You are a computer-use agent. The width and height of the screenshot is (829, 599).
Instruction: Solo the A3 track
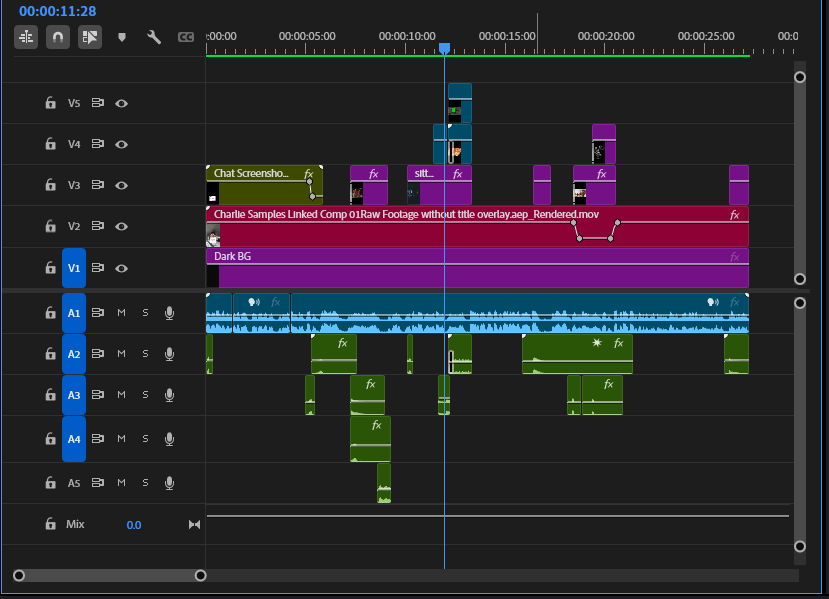(145, 395)
